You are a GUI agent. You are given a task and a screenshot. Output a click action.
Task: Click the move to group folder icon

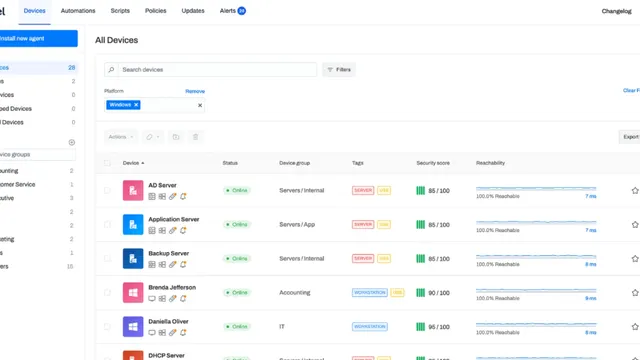[x=176, y=137]
